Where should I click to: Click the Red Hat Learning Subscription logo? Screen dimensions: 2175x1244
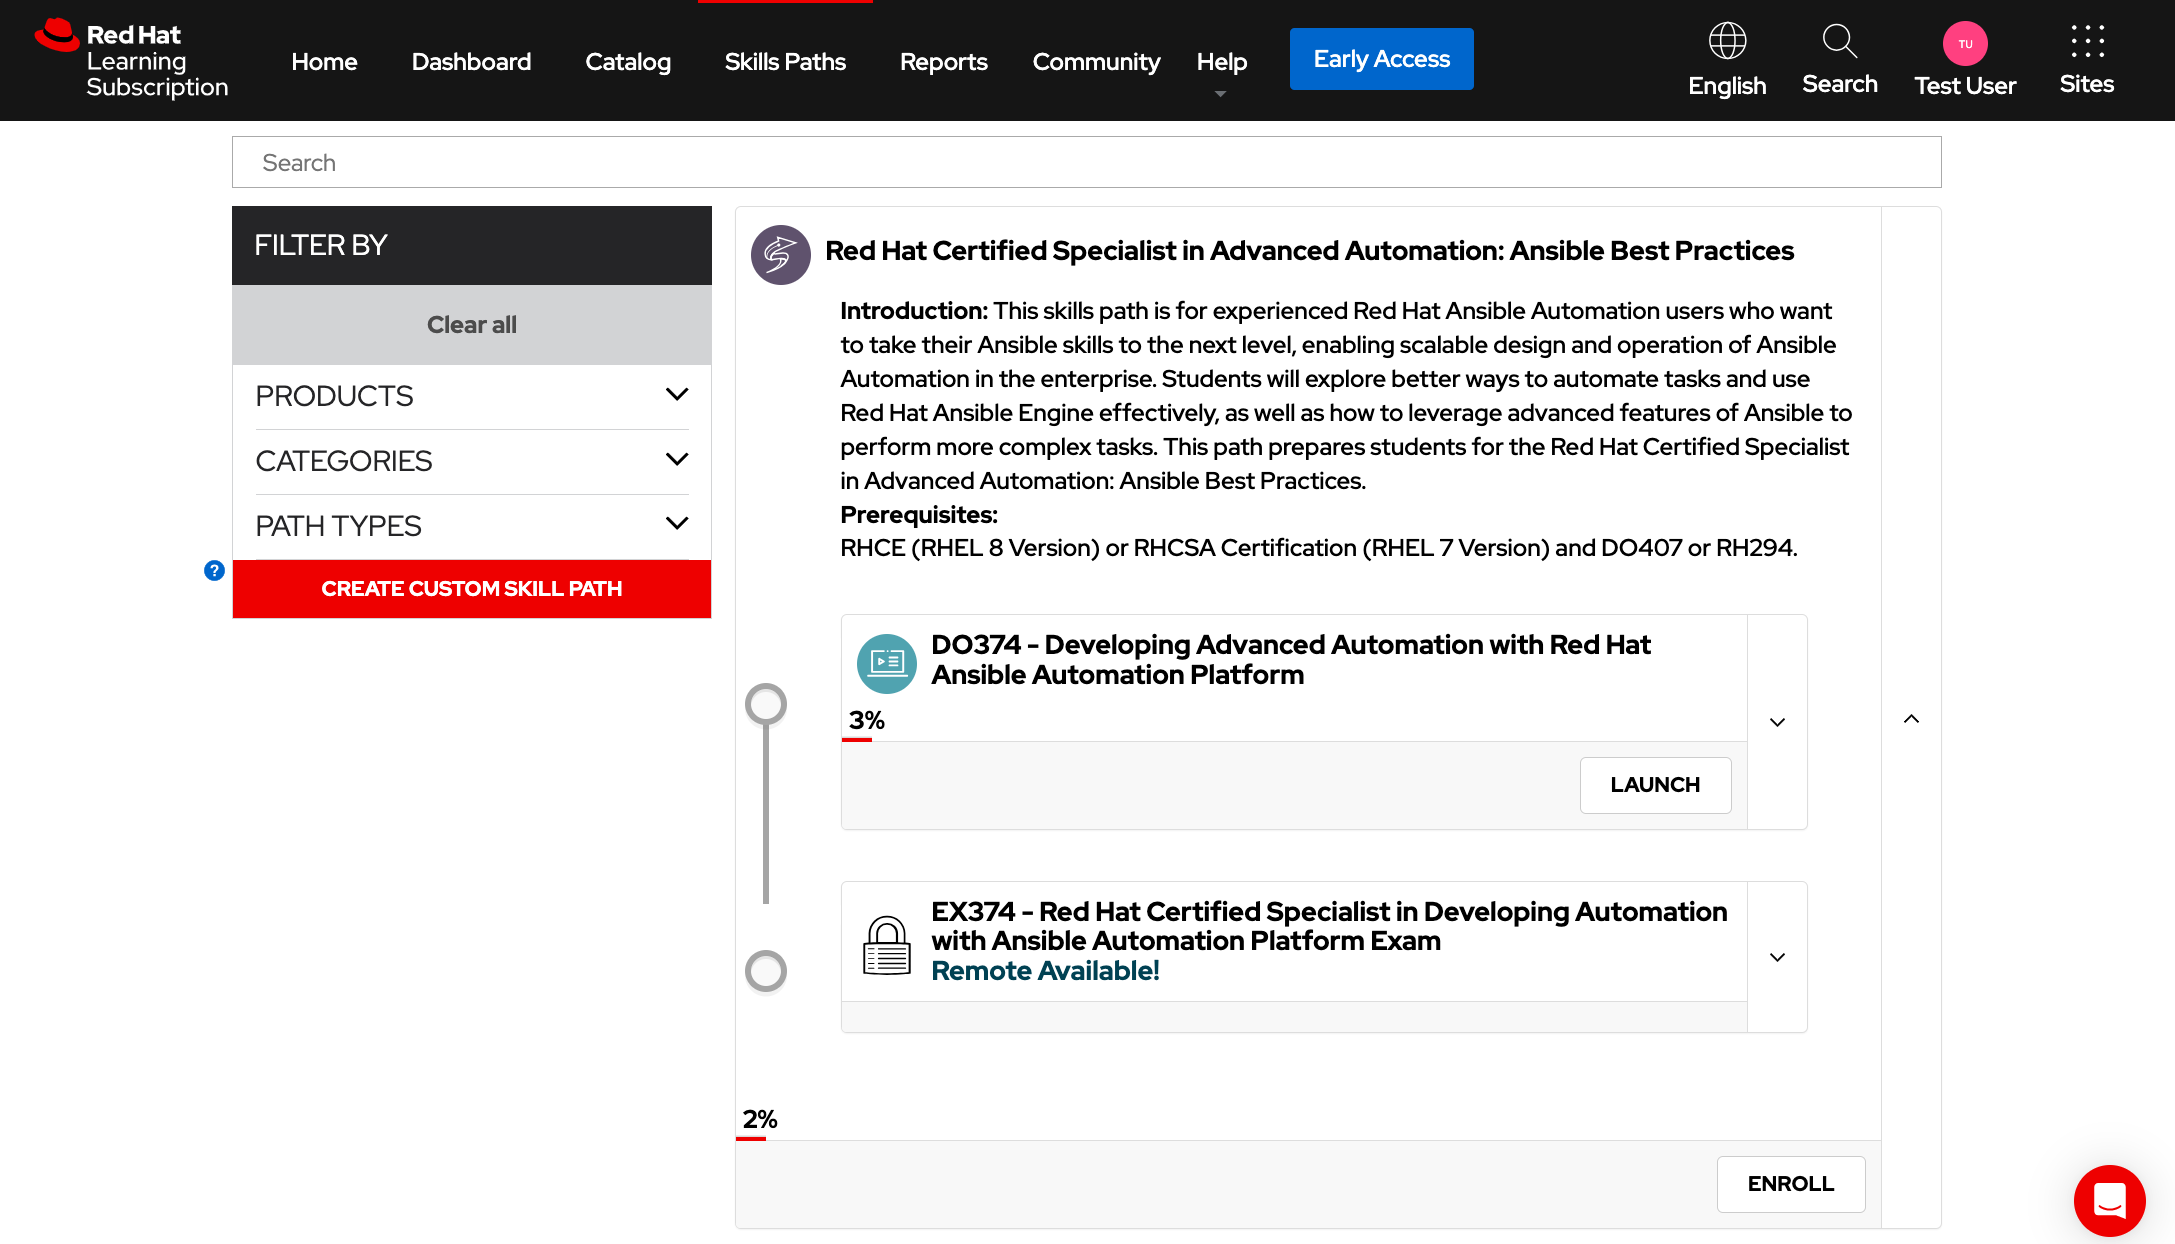132,58
